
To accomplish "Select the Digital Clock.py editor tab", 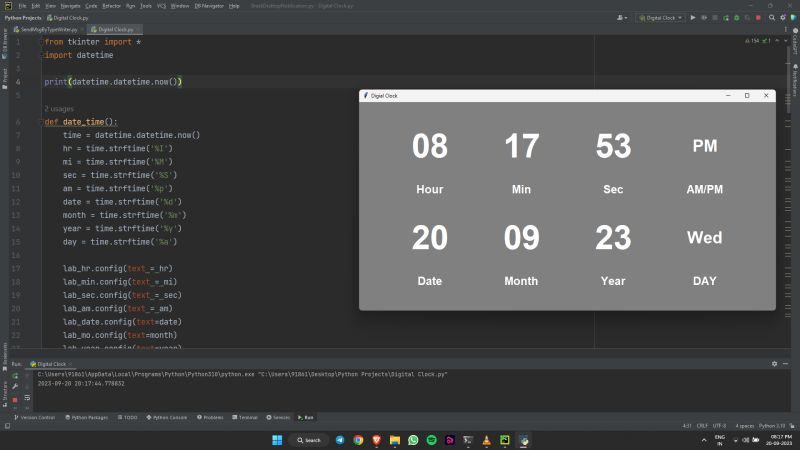I will pyautogui.click(x=114, y=30).
